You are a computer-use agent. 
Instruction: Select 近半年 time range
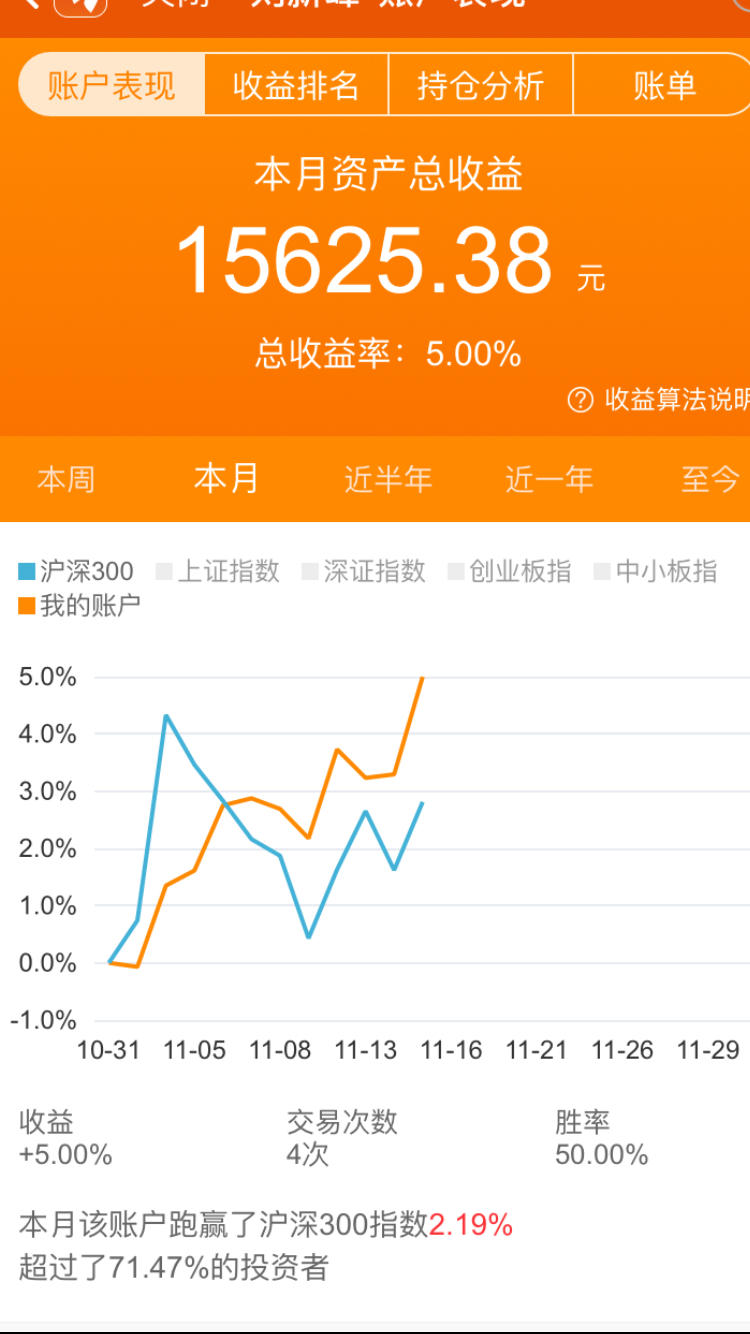pos(388,480)
